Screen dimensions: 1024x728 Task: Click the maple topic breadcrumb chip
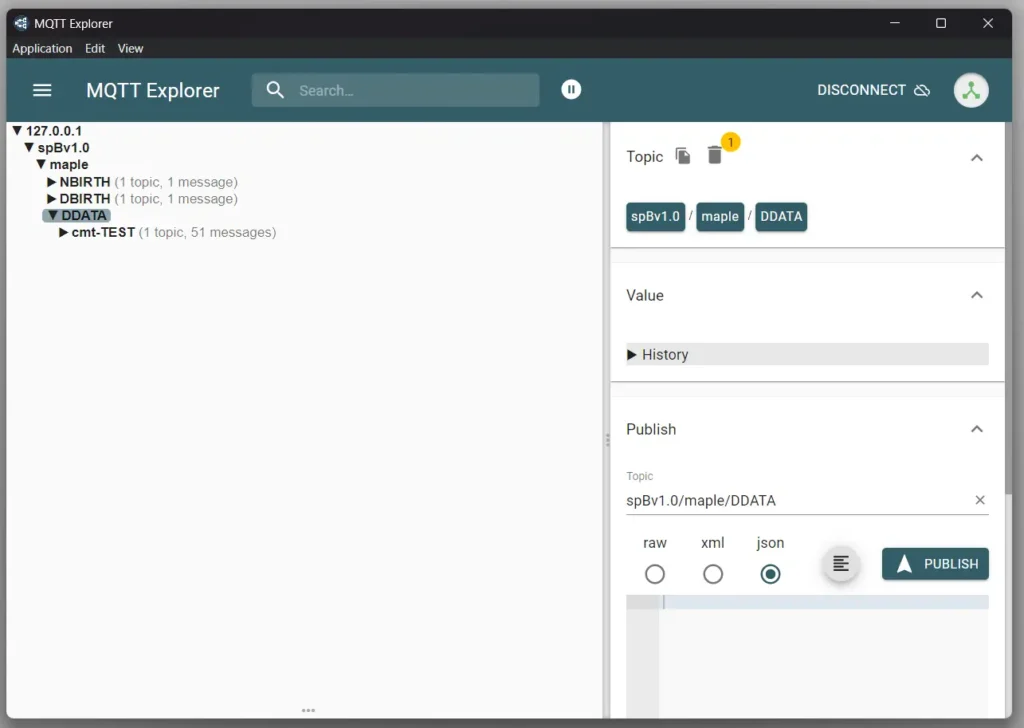point(720,217)
